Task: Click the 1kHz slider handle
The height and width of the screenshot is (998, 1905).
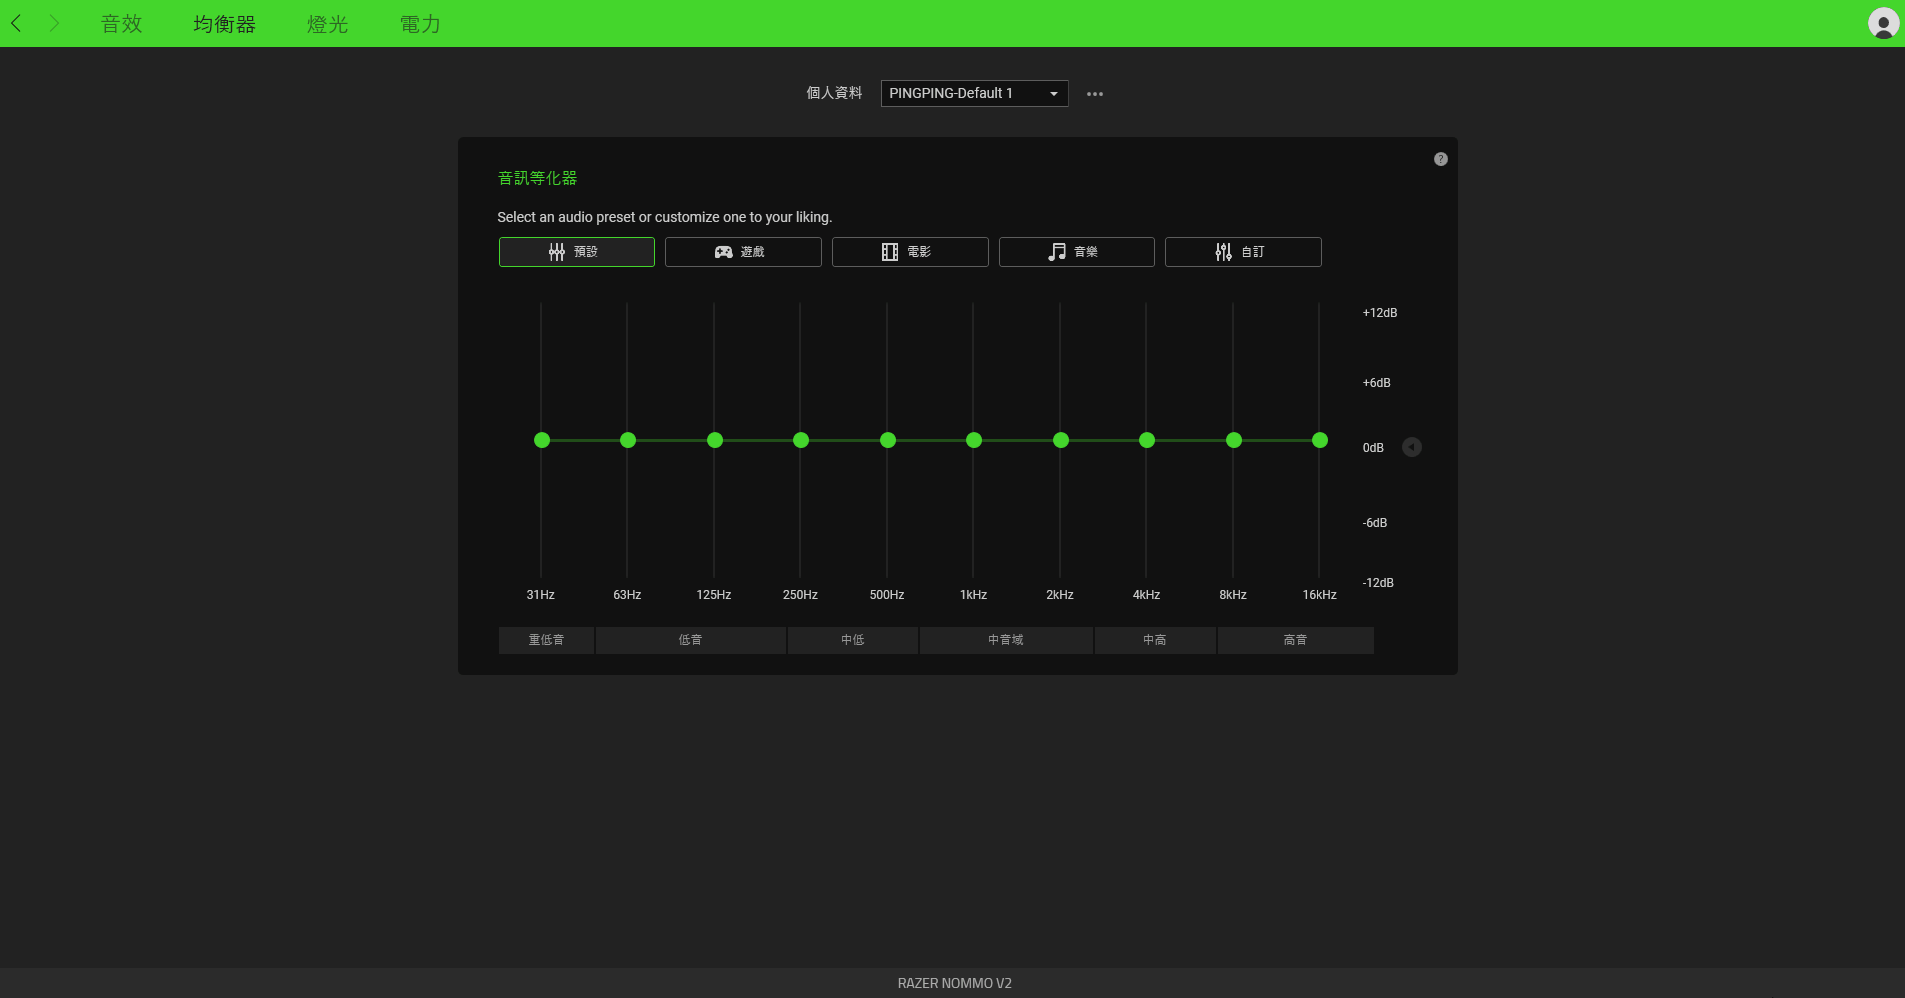Action: (974, 440)
